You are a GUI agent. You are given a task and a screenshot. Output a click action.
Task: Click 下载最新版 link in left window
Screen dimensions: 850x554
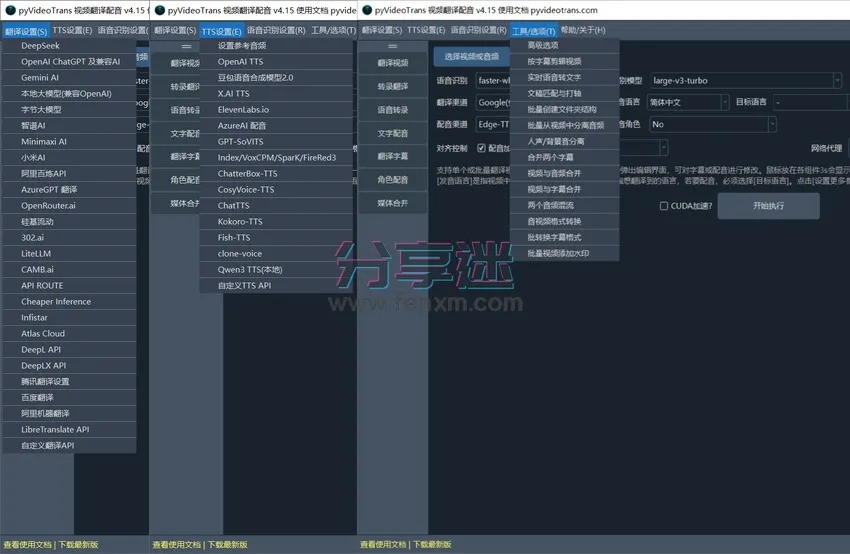click(x=79, y=545)
